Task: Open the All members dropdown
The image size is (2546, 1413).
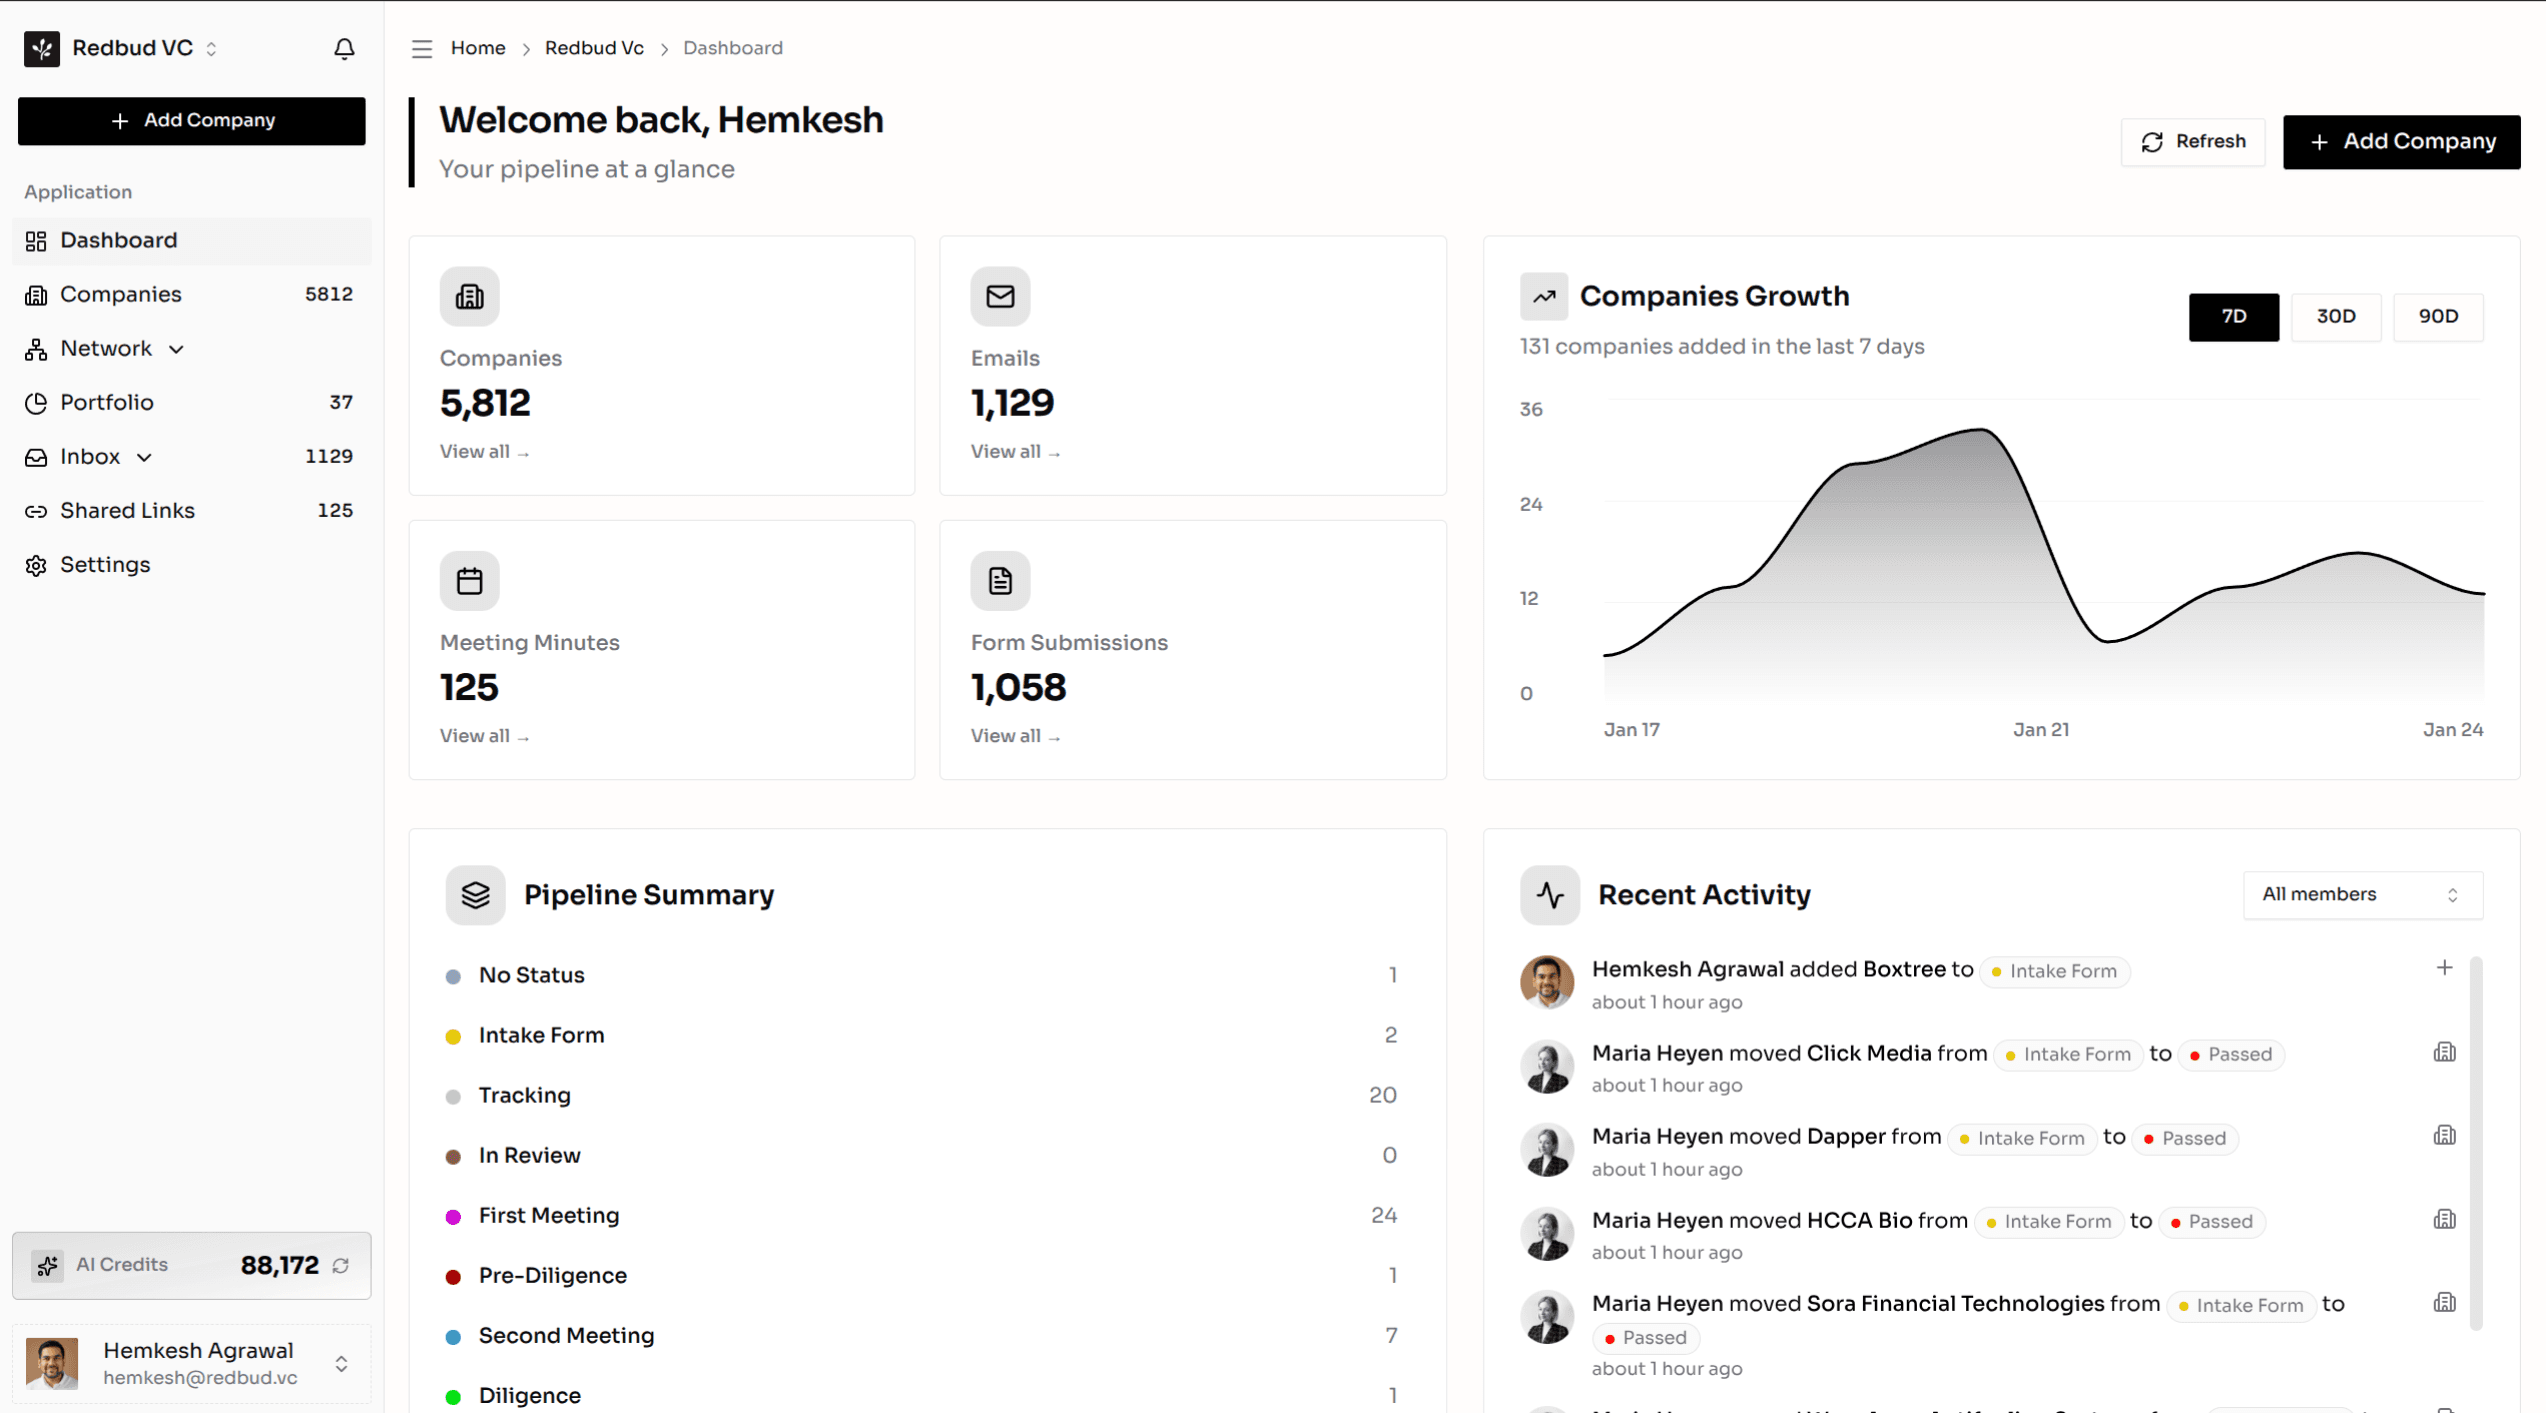Action: coord(2362,894)
